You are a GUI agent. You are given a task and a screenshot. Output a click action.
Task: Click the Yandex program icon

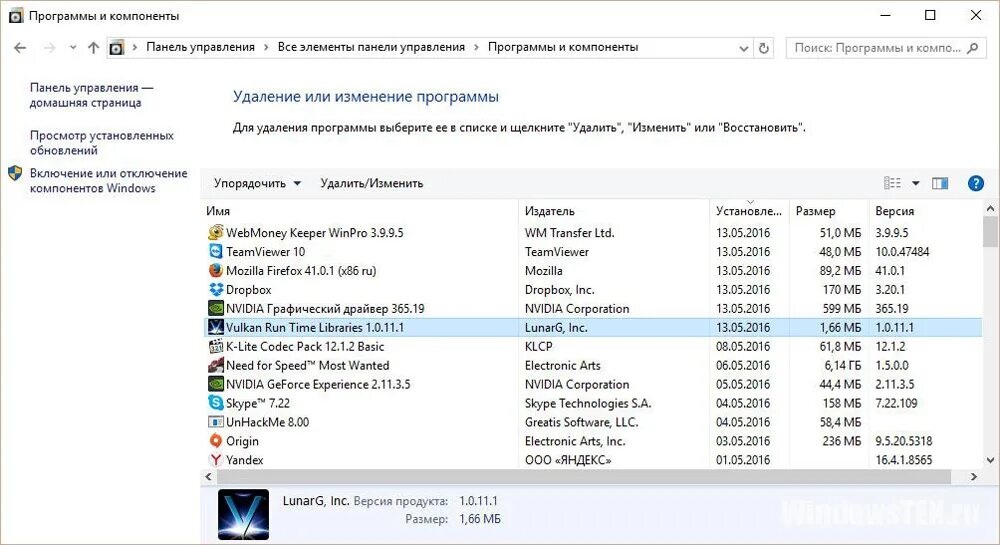click(x=216, y=460)
